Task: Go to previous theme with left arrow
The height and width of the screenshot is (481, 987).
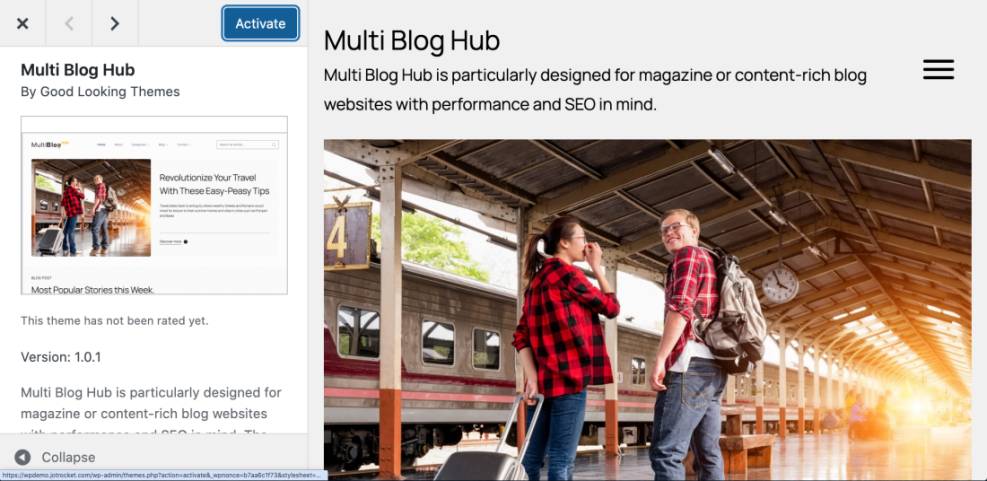Action: [69, 23]
